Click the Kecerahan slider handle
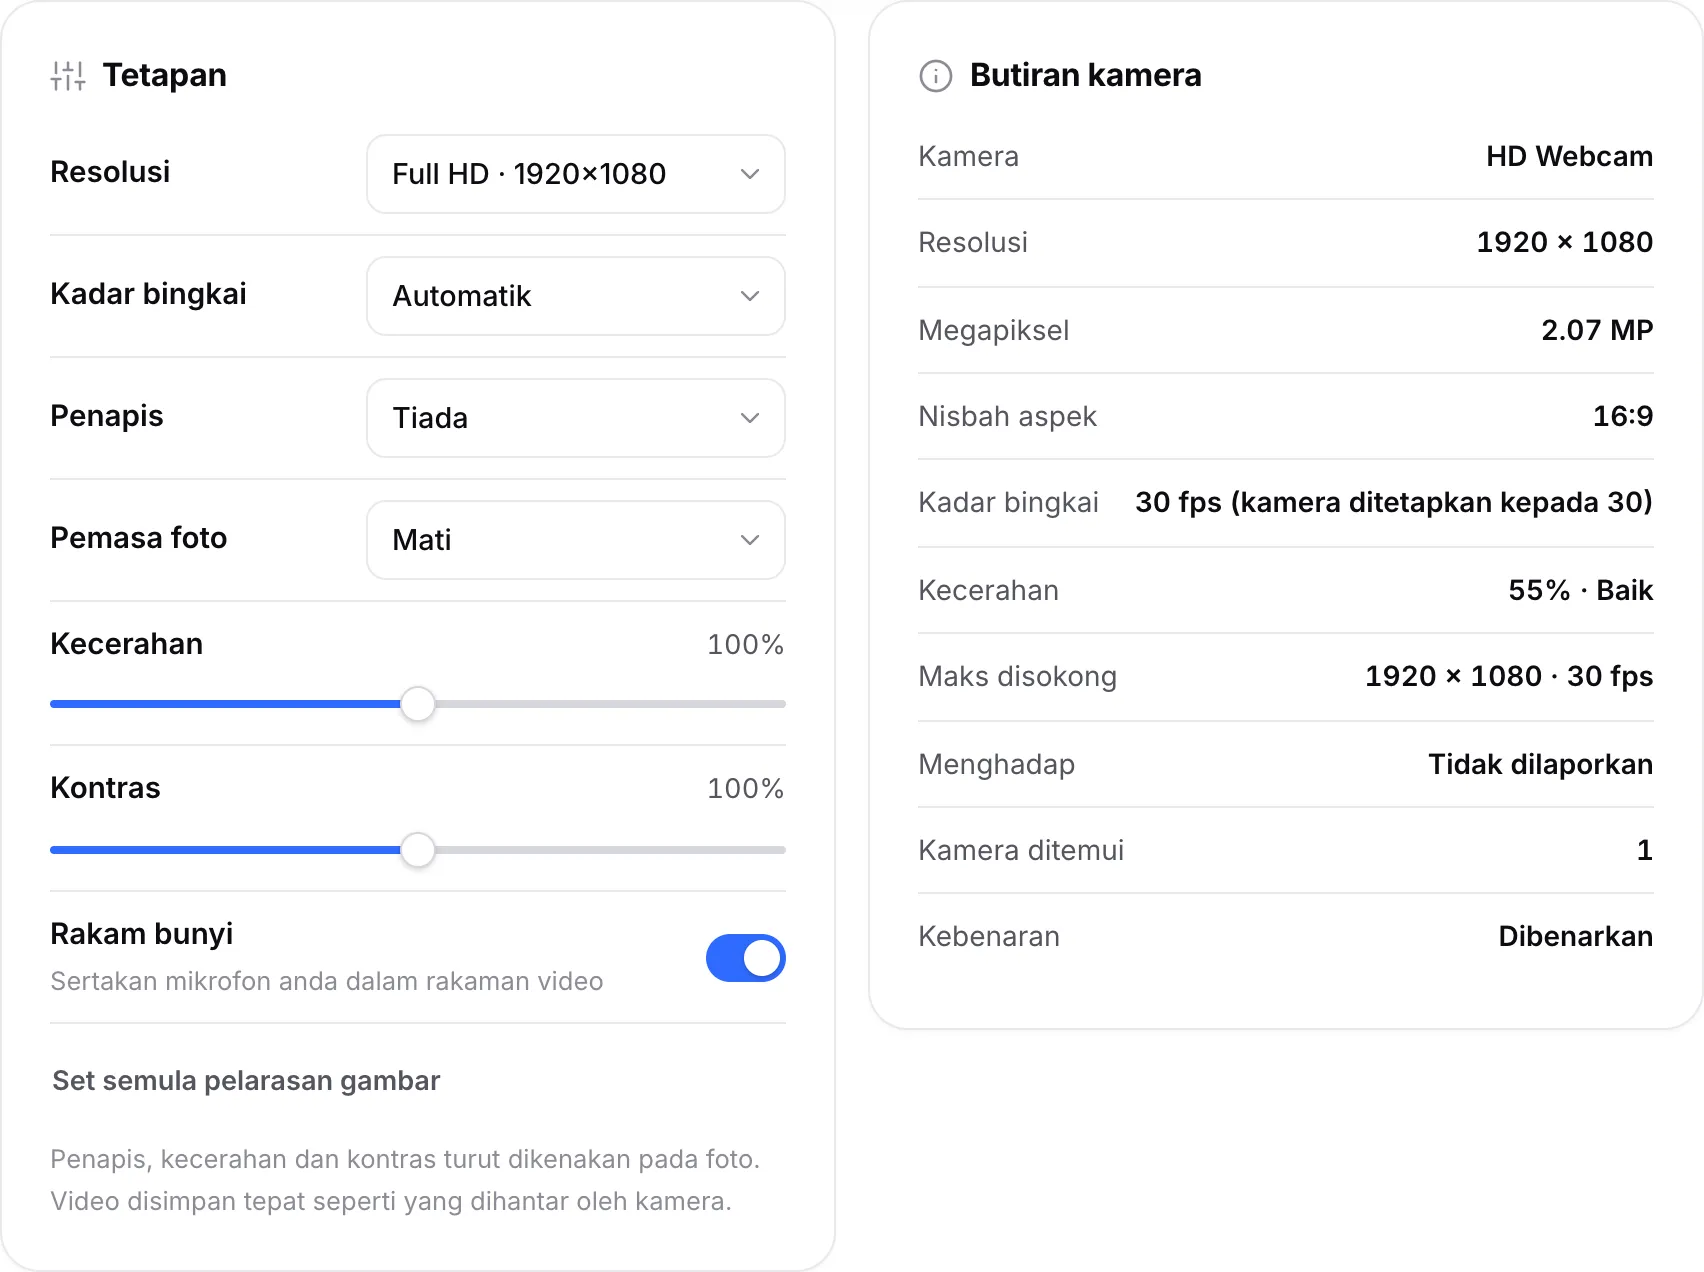 (418, 704)
